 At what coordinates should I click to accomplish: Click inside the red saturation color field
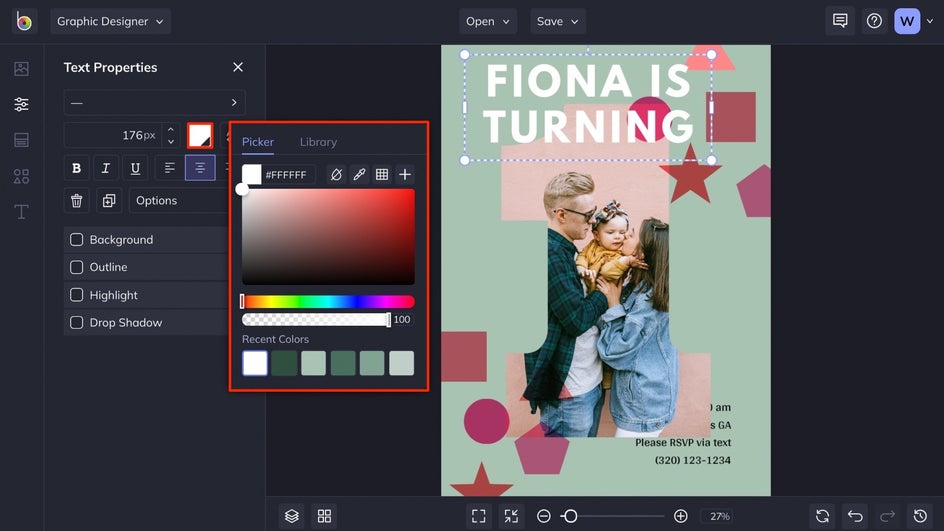(328, 237)
